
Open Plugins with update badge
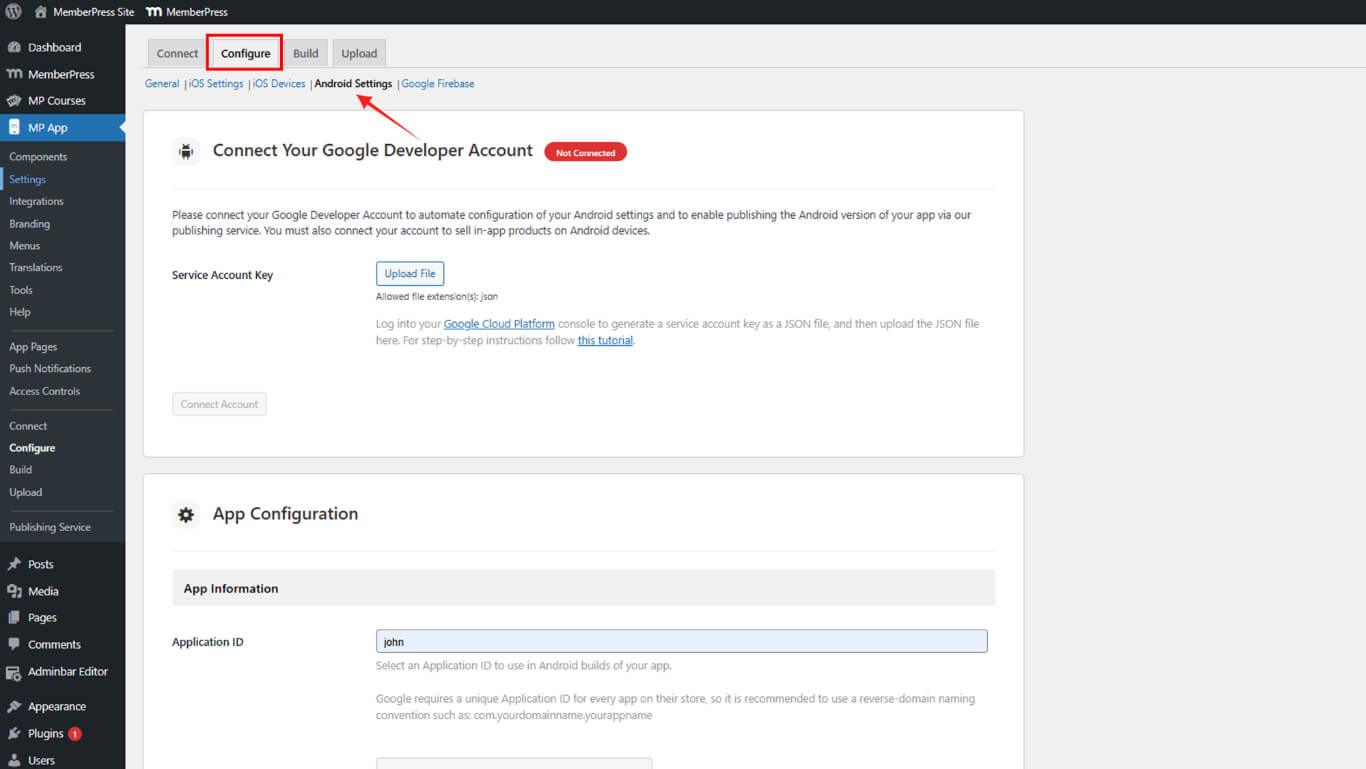coord(45,734)
